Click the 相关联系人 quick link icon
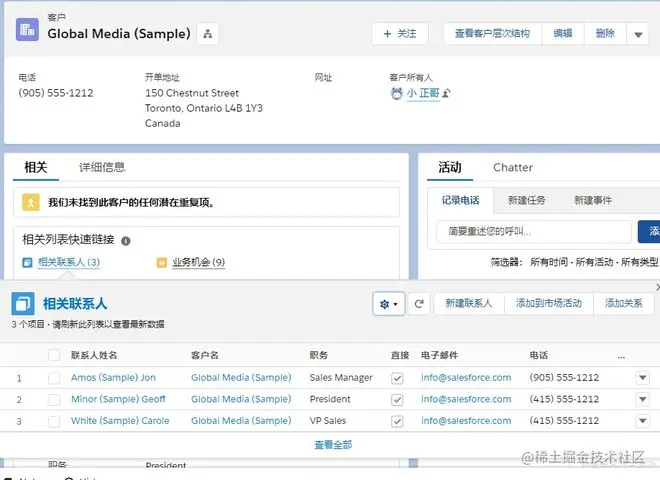This screenshot has height=480, width=660. (27, 263)
